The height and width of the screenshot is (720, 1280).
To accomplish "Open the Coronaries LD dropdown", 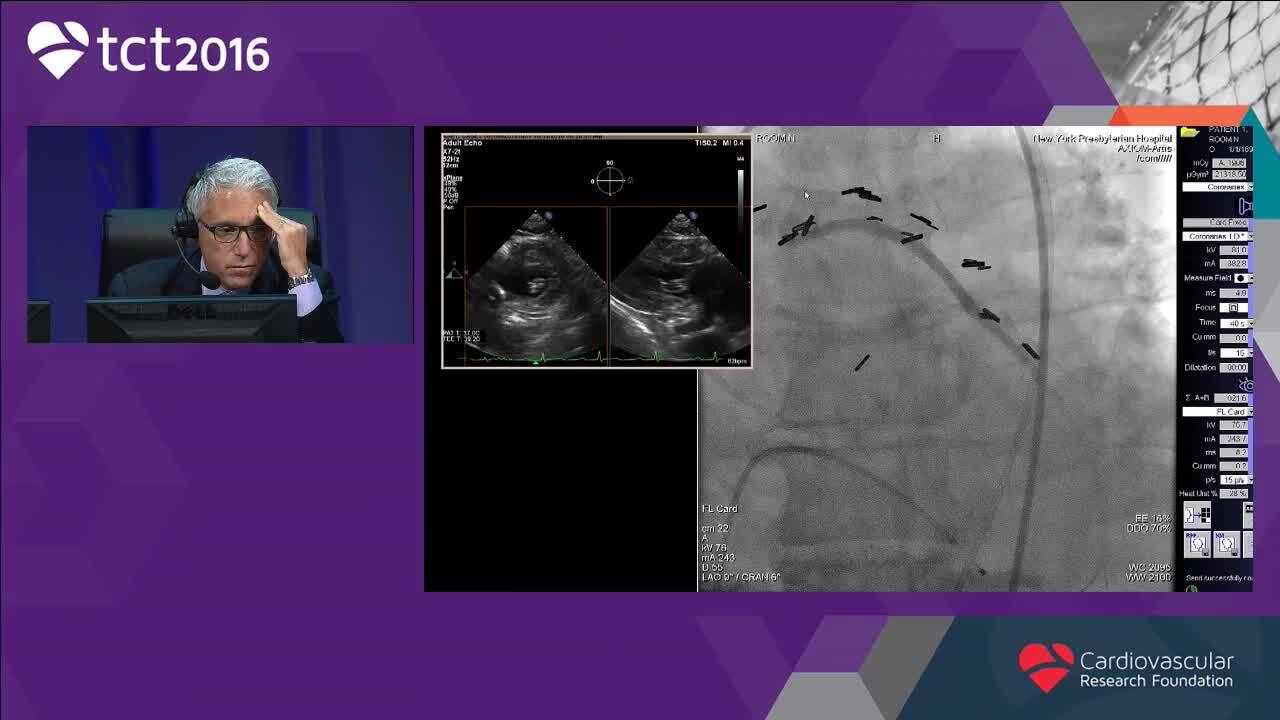I will [x=1217, y=236].
